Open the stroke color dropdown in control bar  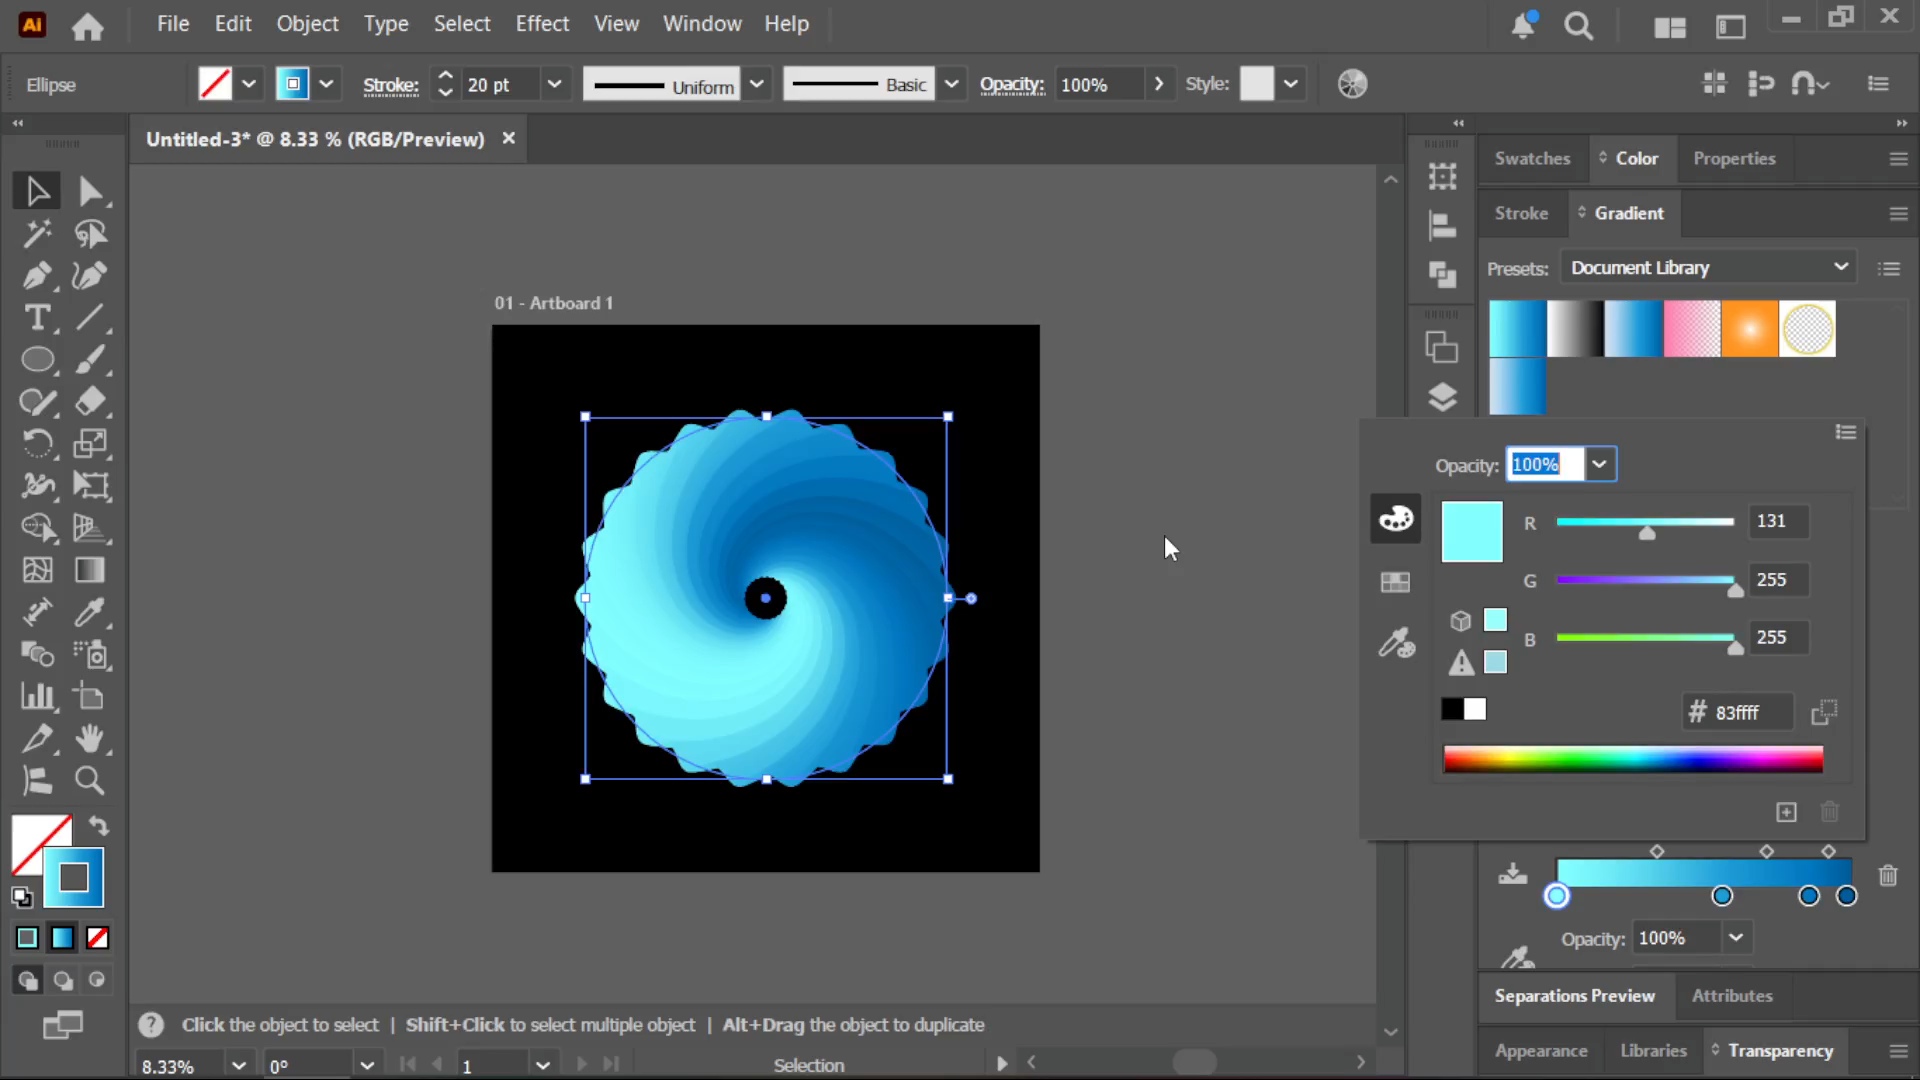pyautogui.click(x=326, y=84)
